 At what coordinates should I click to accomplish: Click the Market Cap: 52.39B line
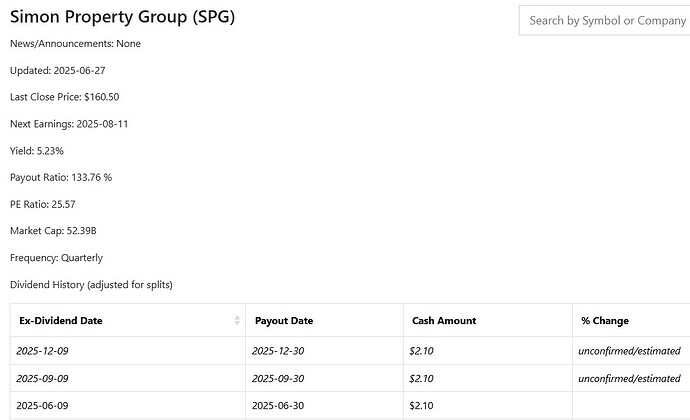(53, 231)
